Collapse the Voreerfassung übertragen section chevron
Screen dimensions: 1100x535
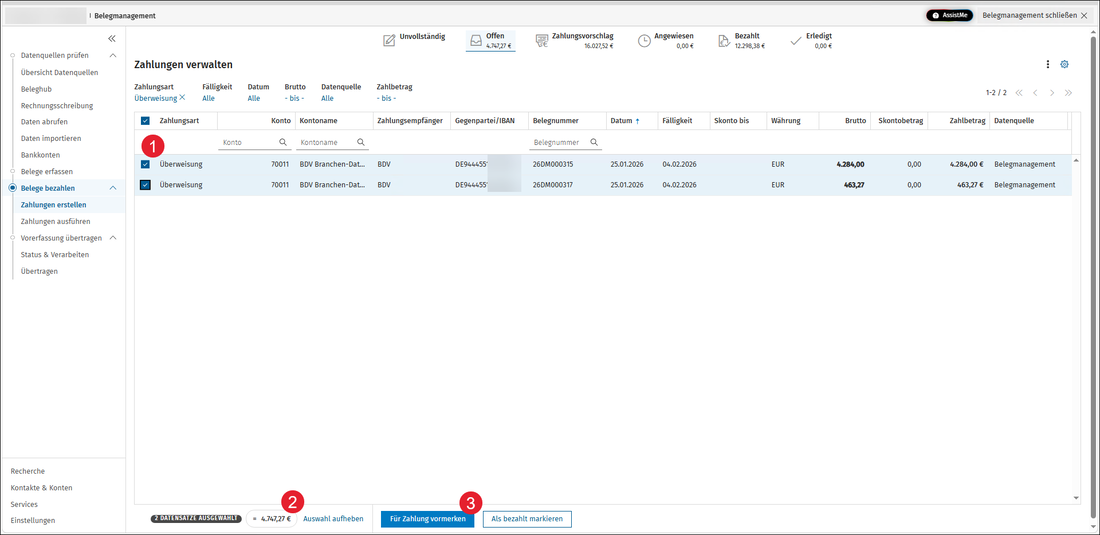(112, 238)
